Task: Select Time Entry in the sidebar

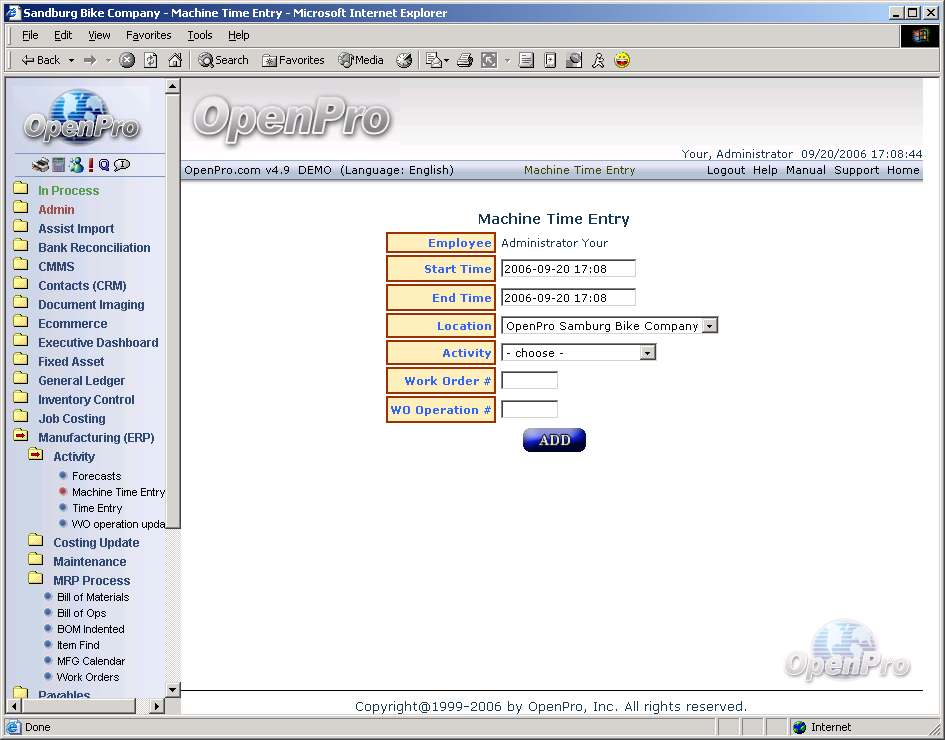Action: tap(97, 508)
